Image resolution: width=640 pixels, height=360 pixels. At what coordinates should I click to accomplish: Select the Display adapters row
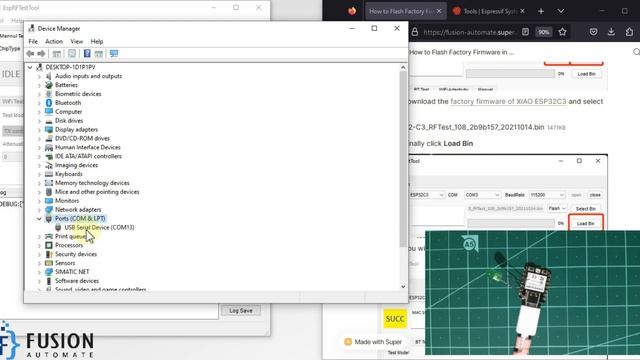pos(76,129)
